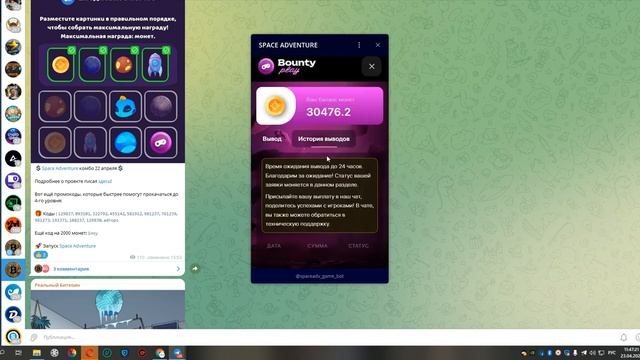Open the chat with the orange avatar
Image resolution: width=640 pixels, height=360 pixels.
(x=13, y=225)
